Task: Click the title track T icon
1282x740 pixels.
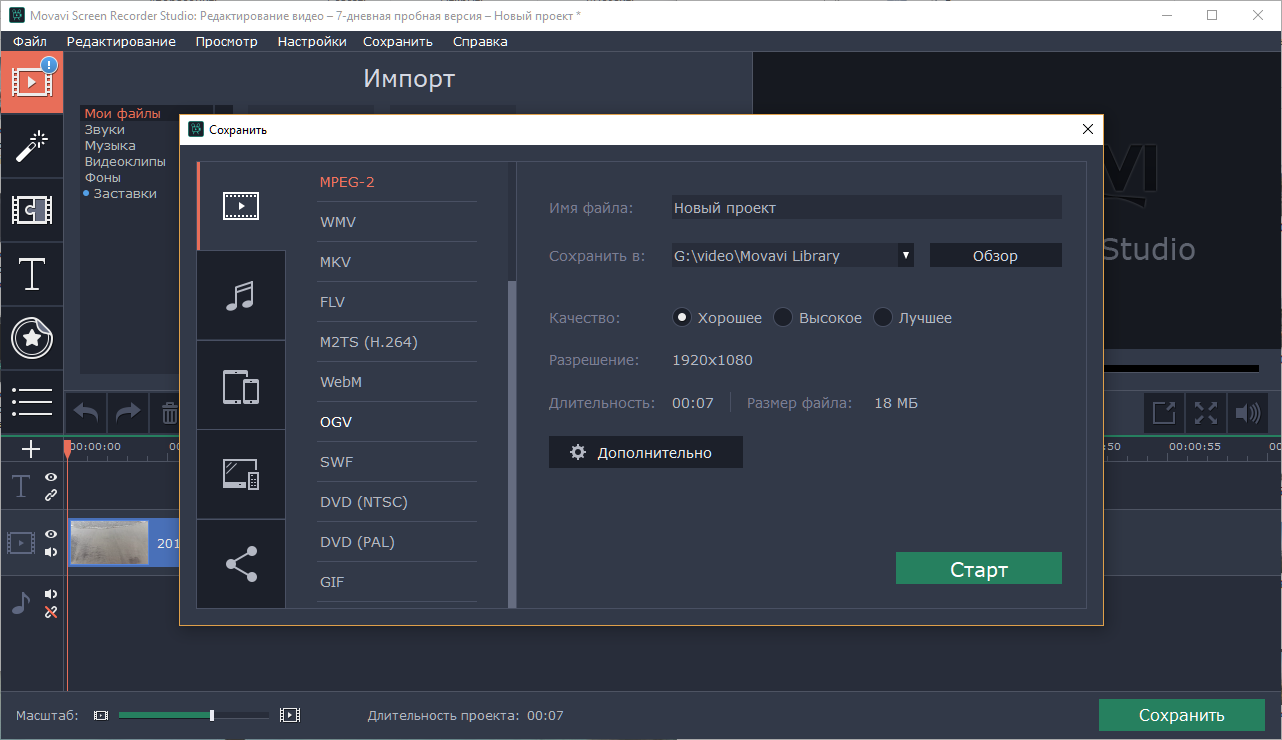Action: tap(21, 487)
